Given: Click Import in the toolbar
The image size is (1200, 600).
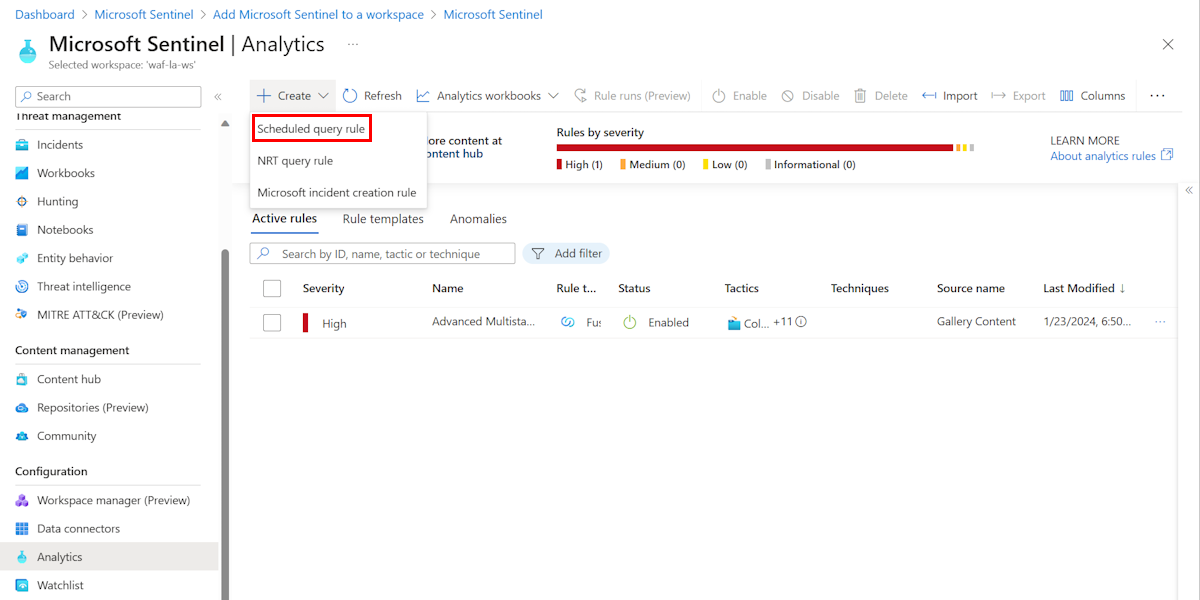Looking at the screenshot, I should click(950, 96).
